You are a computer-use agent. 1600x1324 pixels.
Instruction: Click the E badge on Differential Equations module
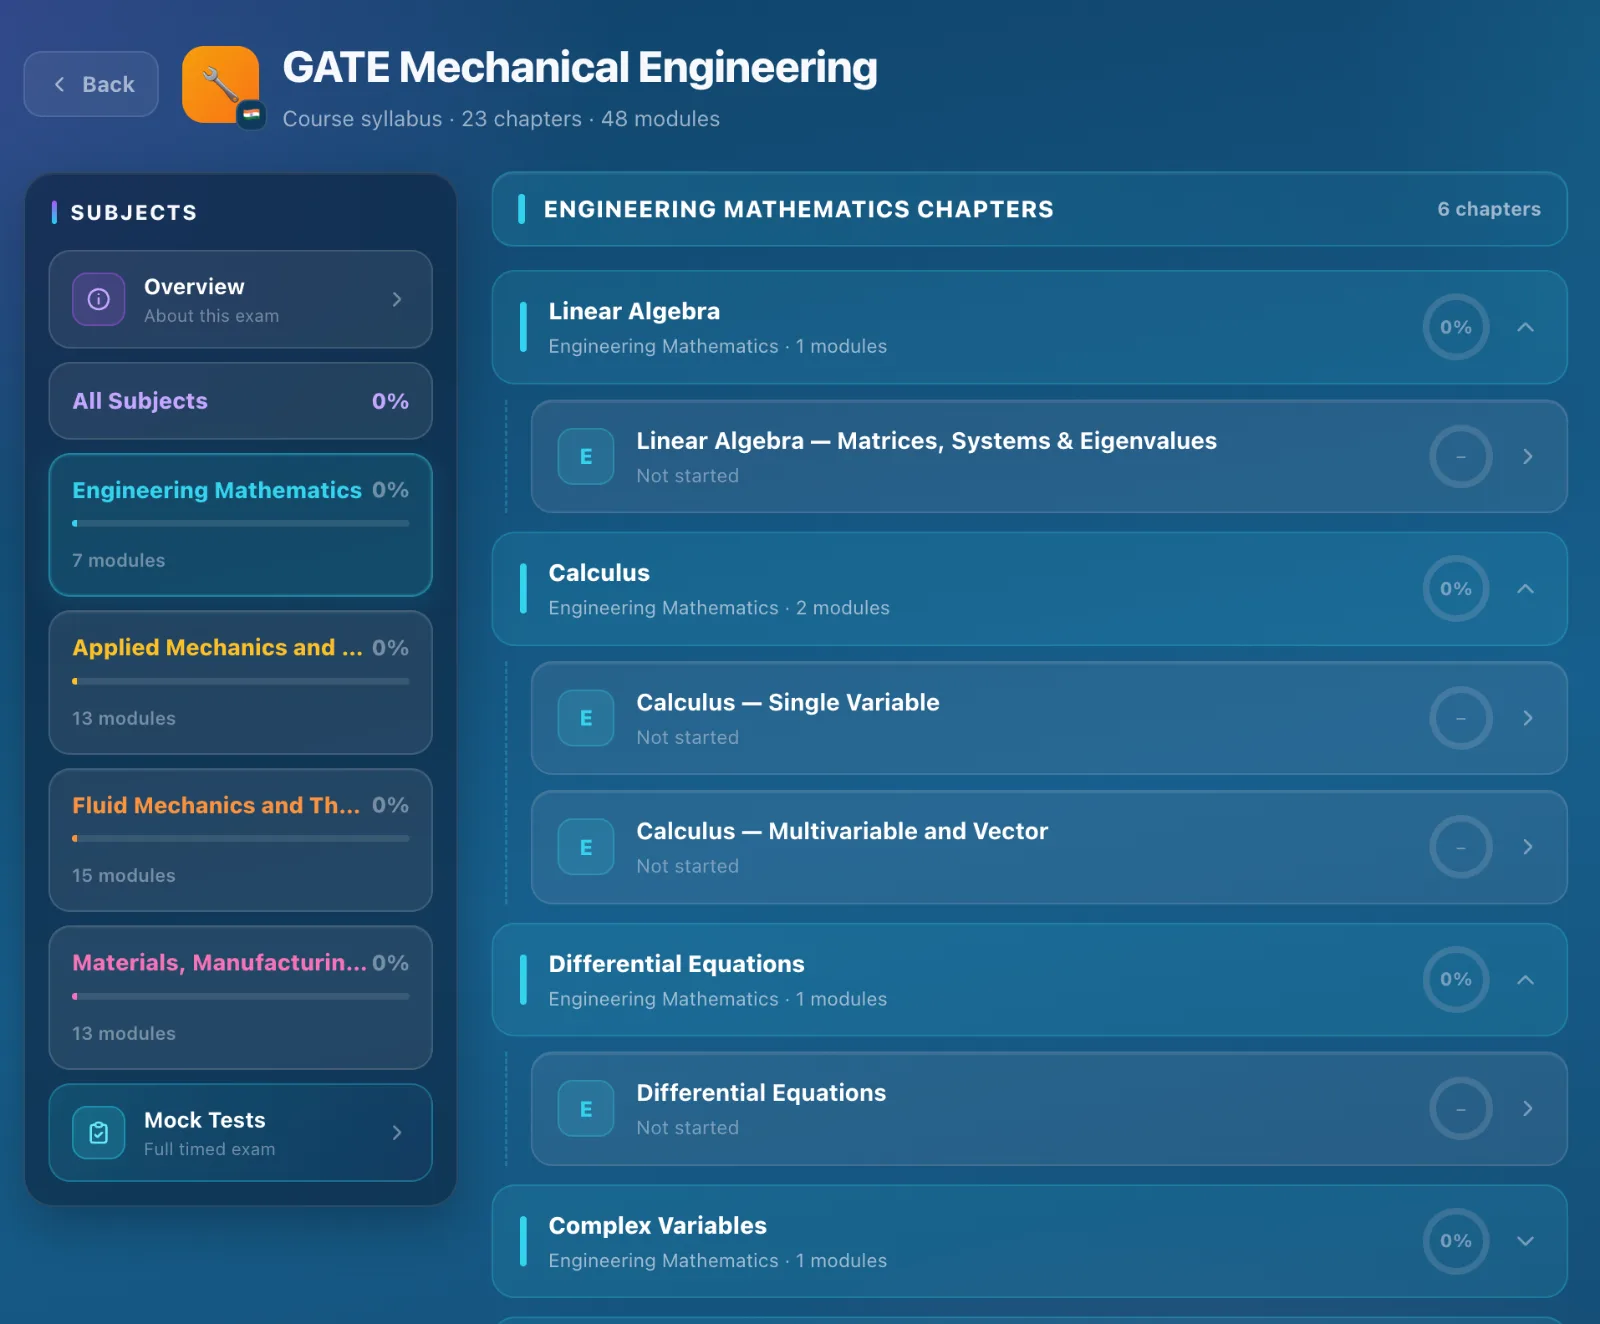(586, 1108)
